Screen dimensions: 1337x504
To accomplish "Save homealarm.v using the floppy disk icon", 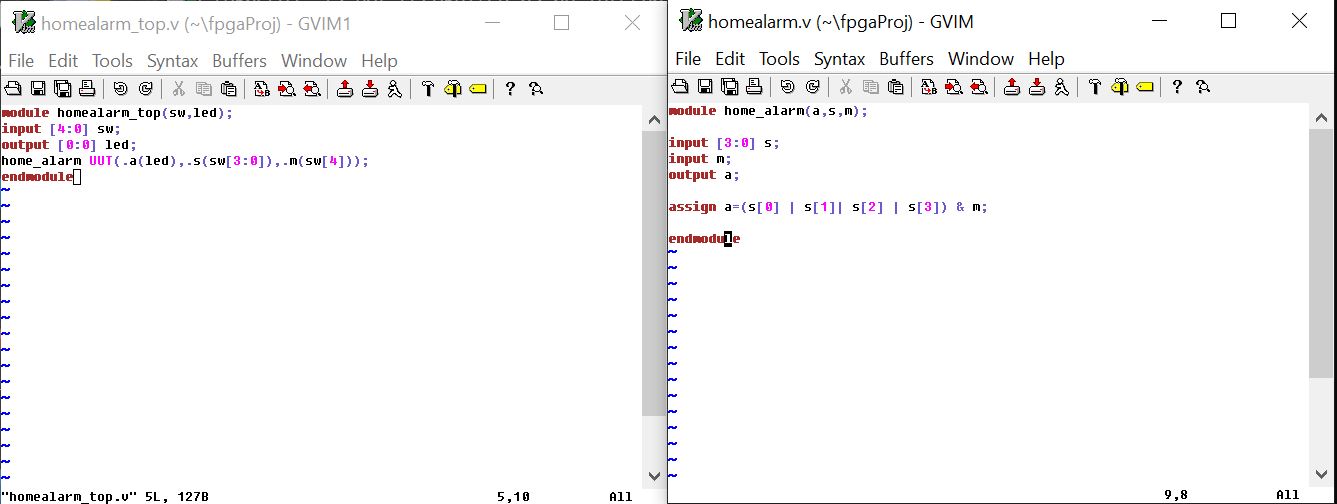I will pyautogui.click(x=704, y=87).
